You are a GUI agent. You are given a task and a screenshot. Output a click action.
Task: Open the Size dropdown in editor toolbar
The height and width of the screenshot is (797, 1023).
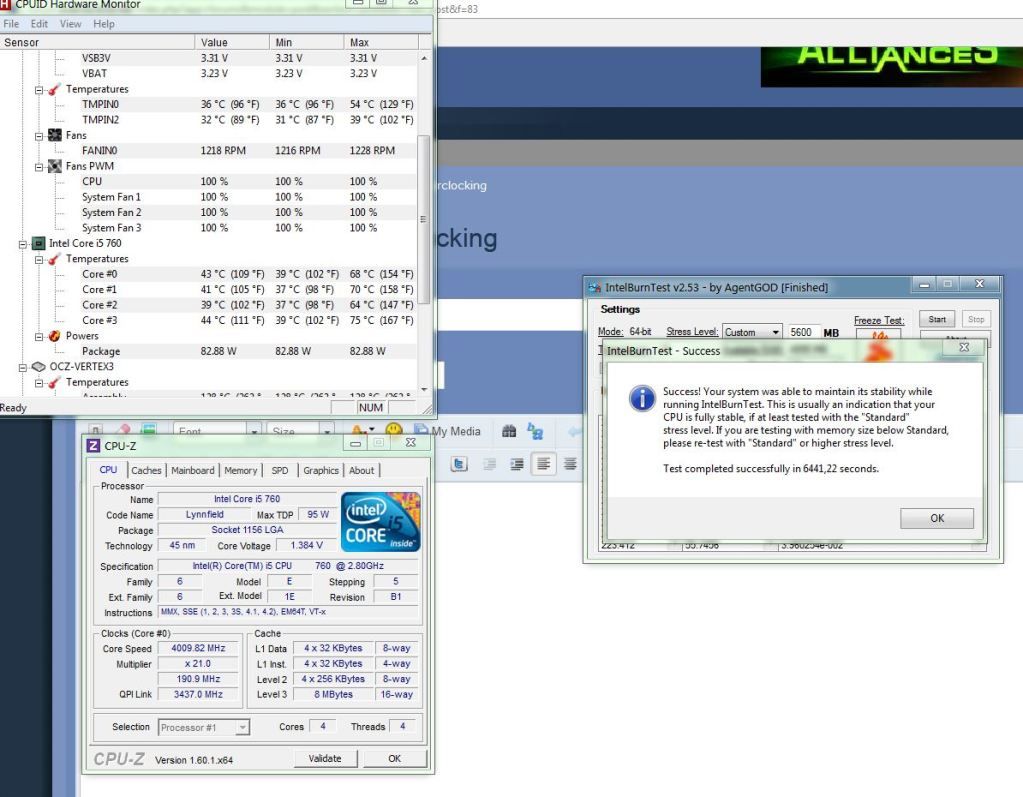[x=300, y=431]
